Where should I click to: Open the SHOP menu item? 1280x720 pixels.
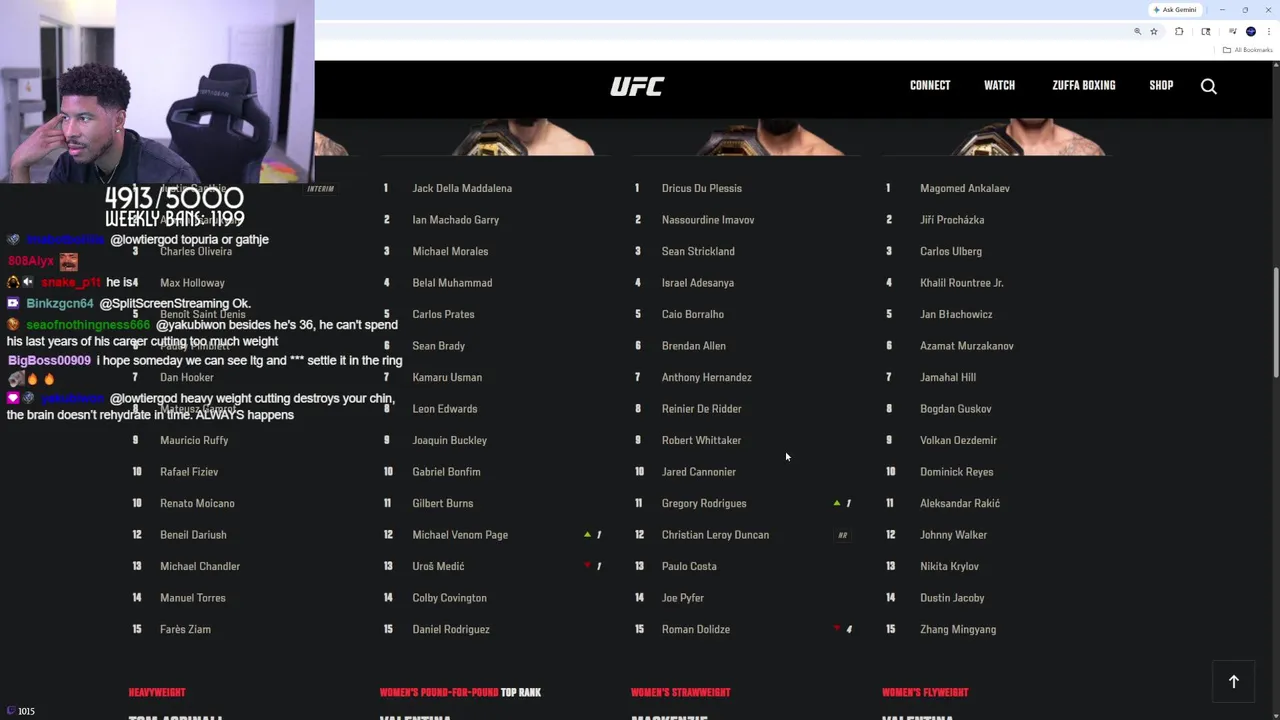(x=1161, y=86)
